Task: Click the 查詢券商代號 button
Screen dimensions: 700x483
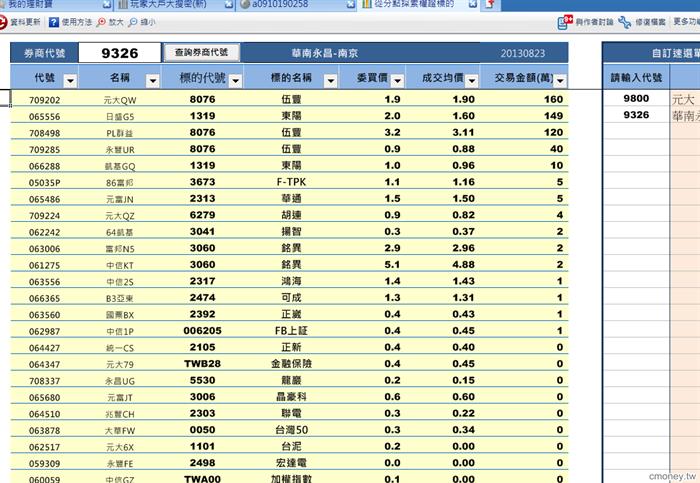Action: click(x=201, y=53)
